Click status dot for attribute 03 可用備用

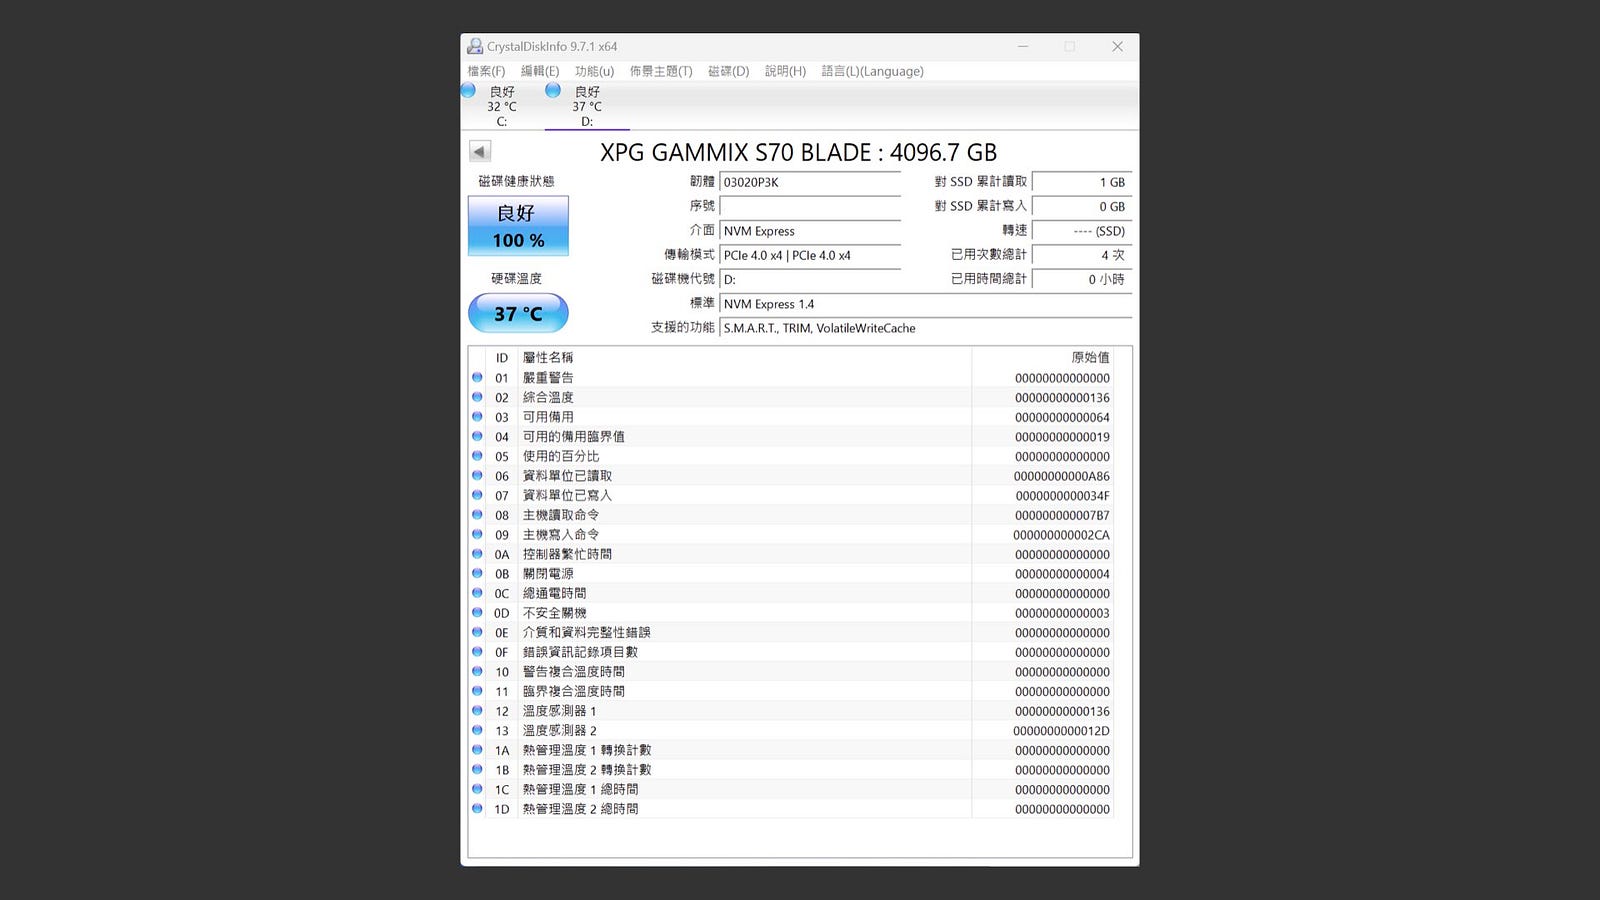point(477,417)
